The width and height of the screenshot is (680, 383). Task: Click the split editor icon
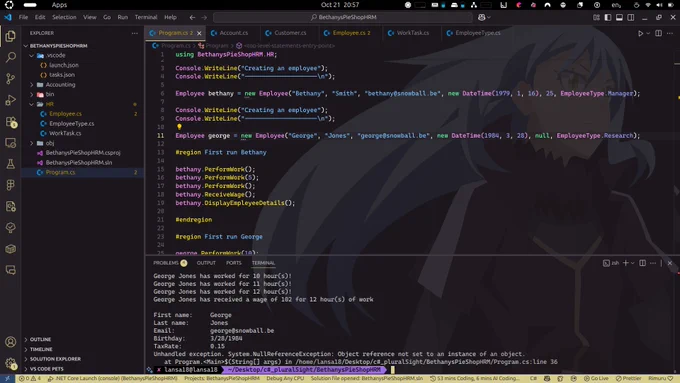pyautogui.click(x=658, y=33)
